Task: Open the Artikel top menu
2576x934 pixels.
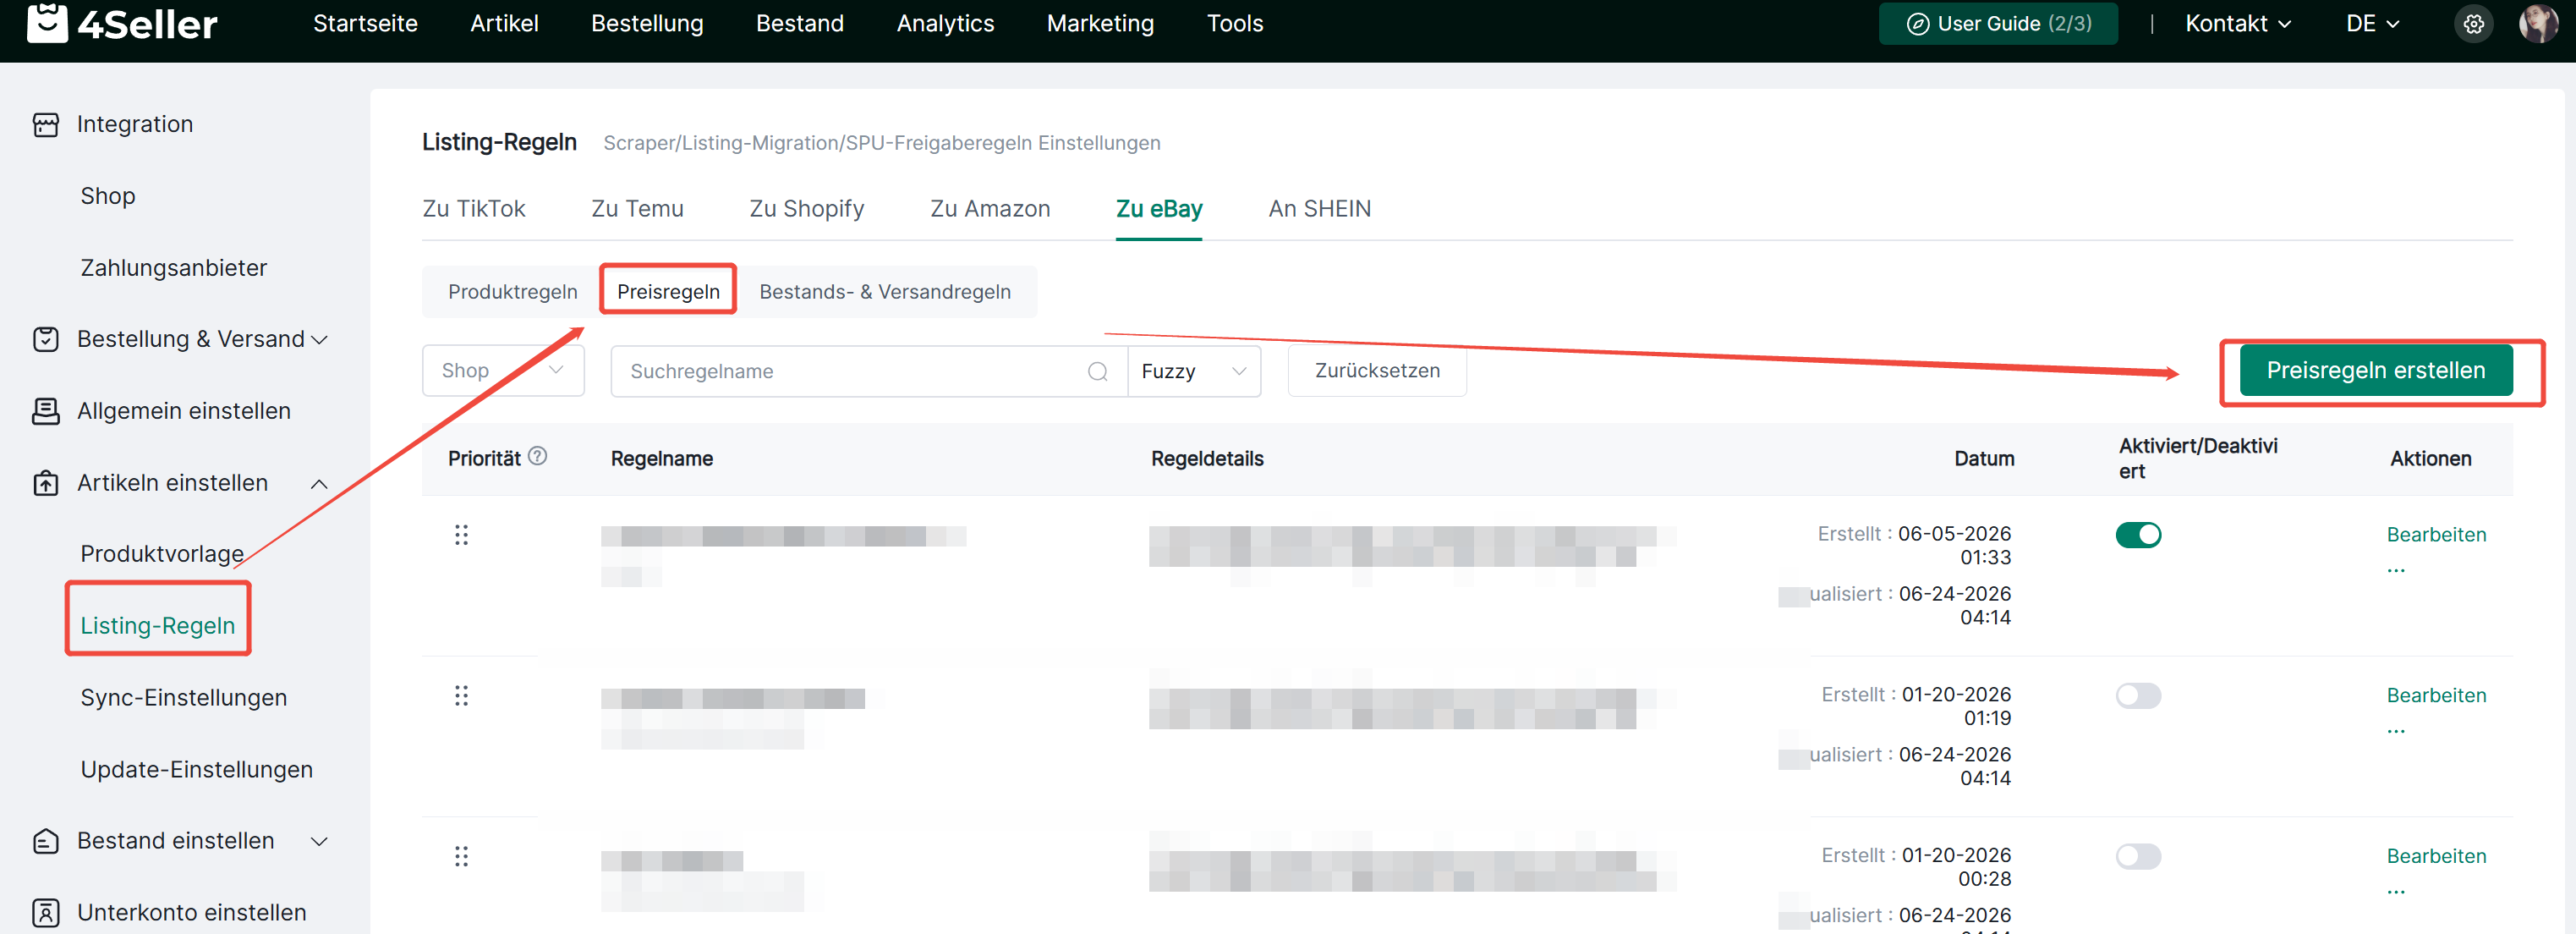Action: pos(504,24)
